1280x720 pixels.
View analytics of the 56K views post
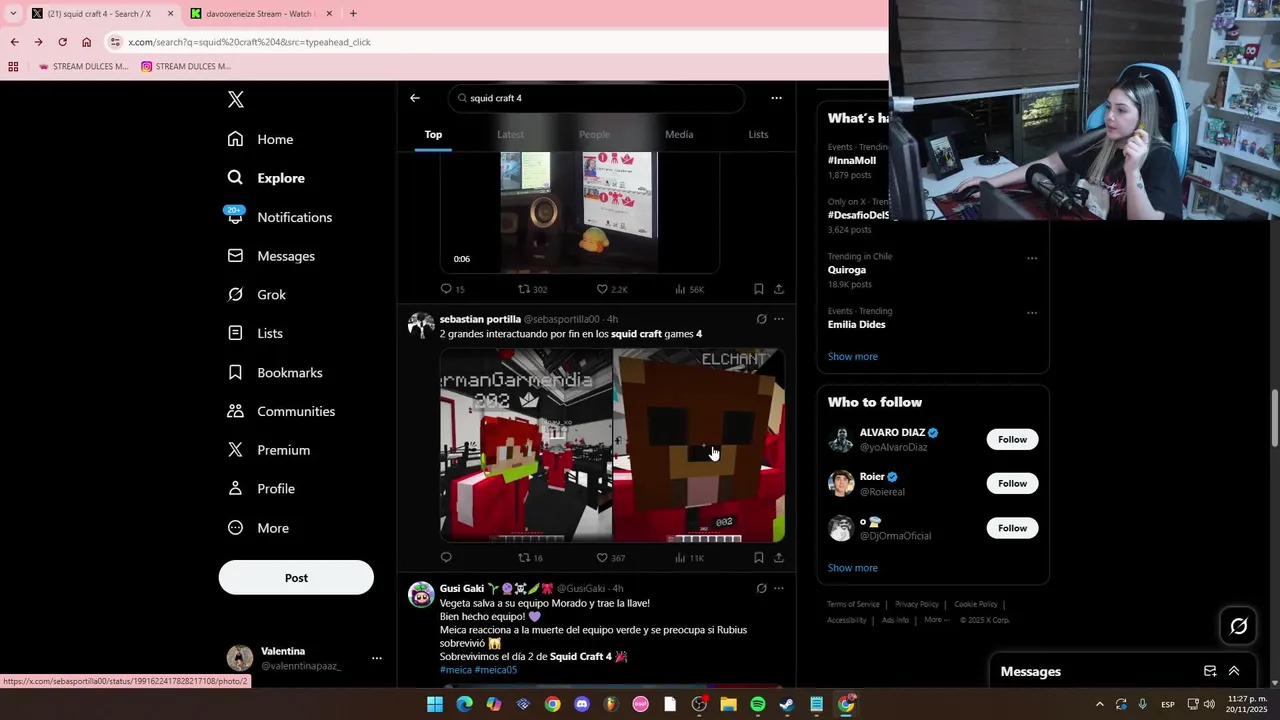(689, 289)
